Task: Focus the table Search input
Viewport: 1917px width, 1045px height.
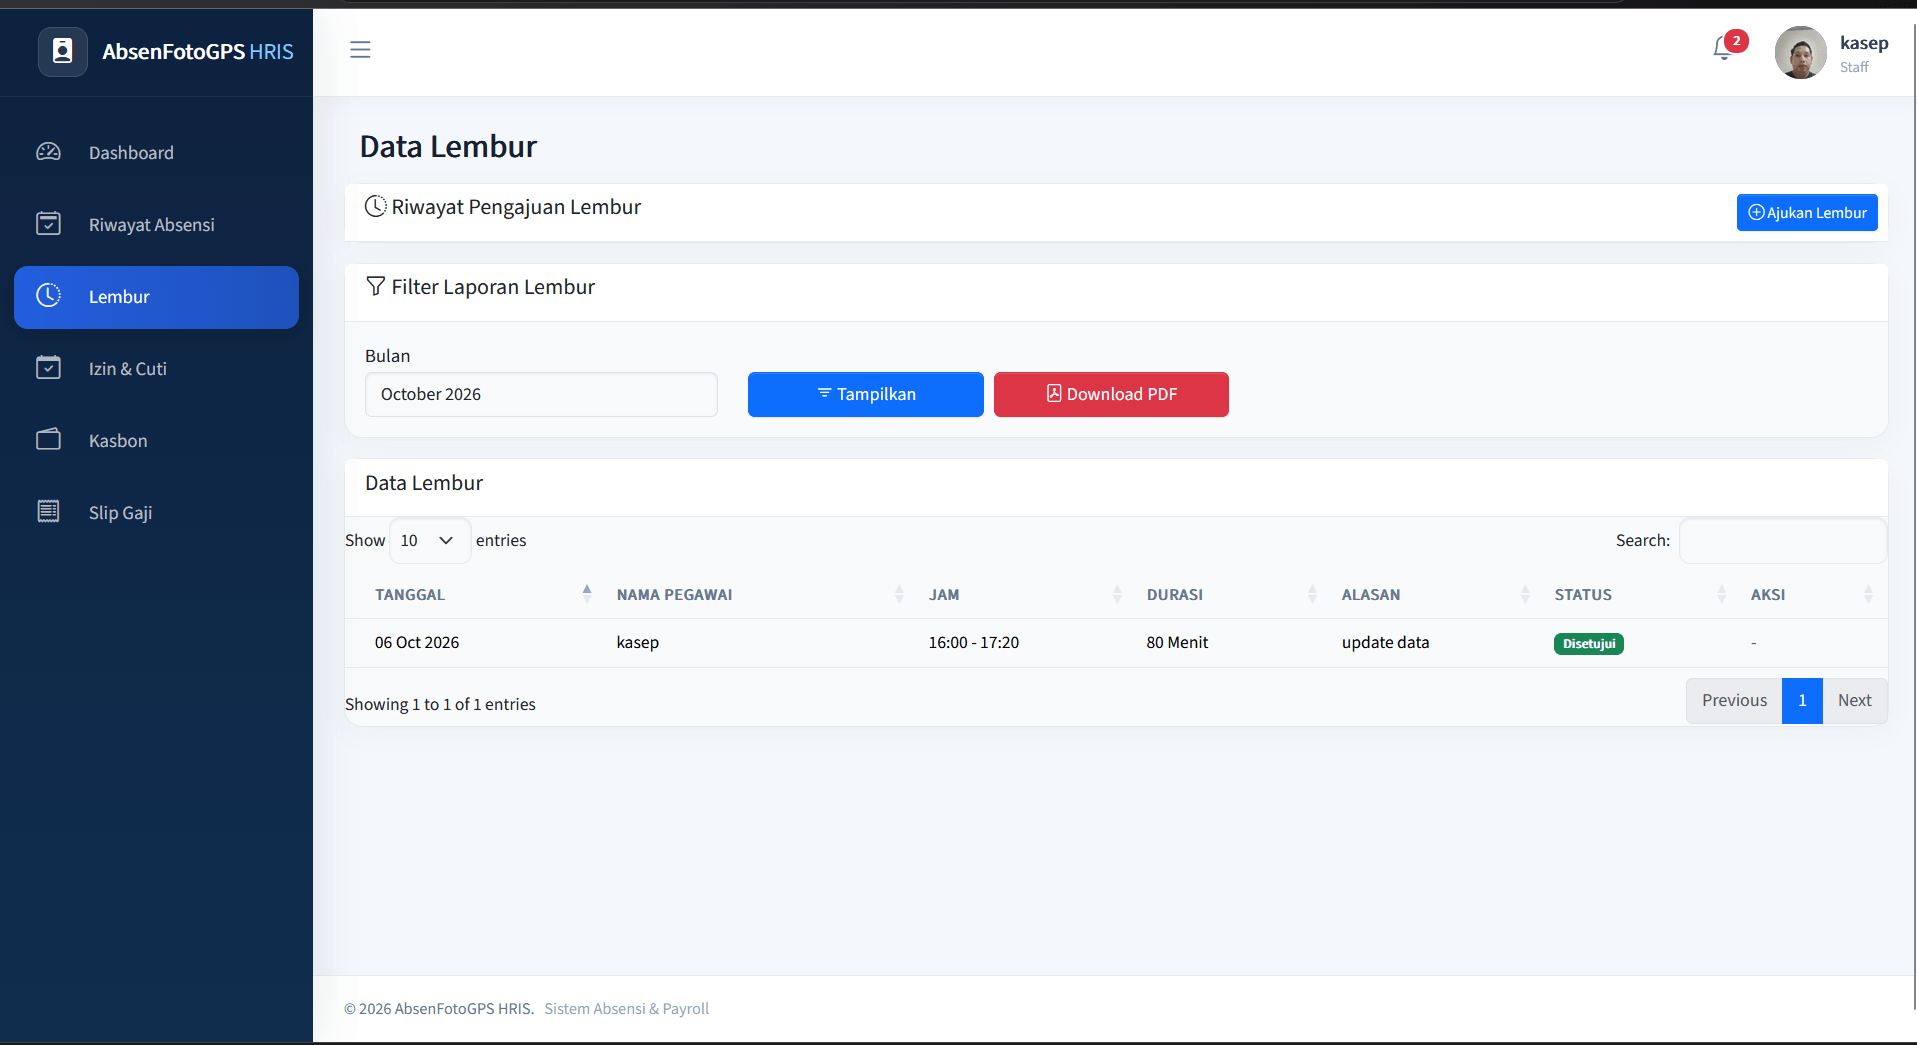Action: click(x=1783, y=540)
